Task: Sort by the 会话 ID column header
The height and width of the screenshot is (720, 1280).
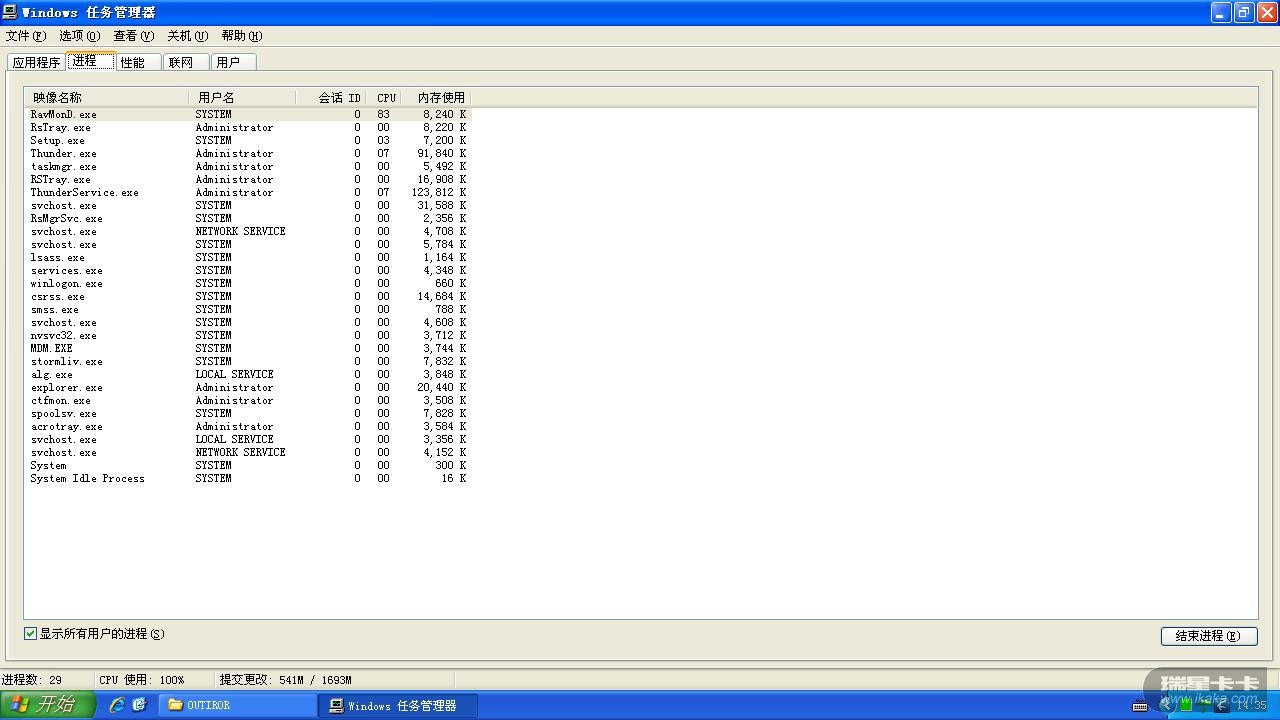Action: coord(332,98)
